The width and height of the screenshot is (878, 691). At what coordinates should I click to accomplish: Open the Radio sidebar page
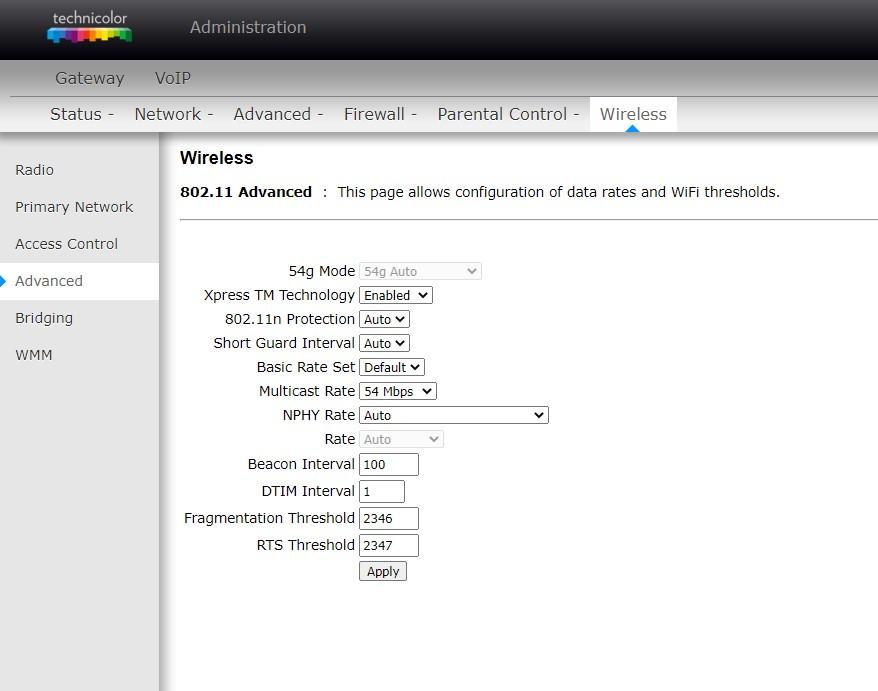[35, 170]
